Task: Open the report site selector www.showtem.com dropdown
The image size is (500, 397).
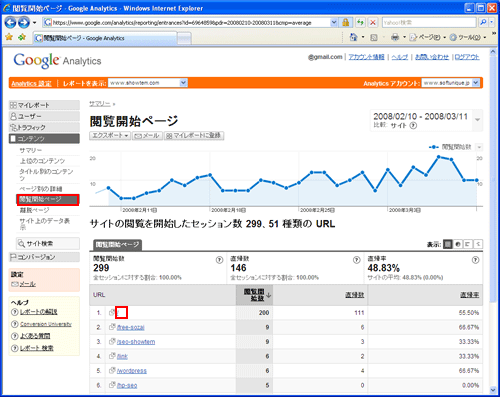Action: pyautogui.click(x=183, y=83)
